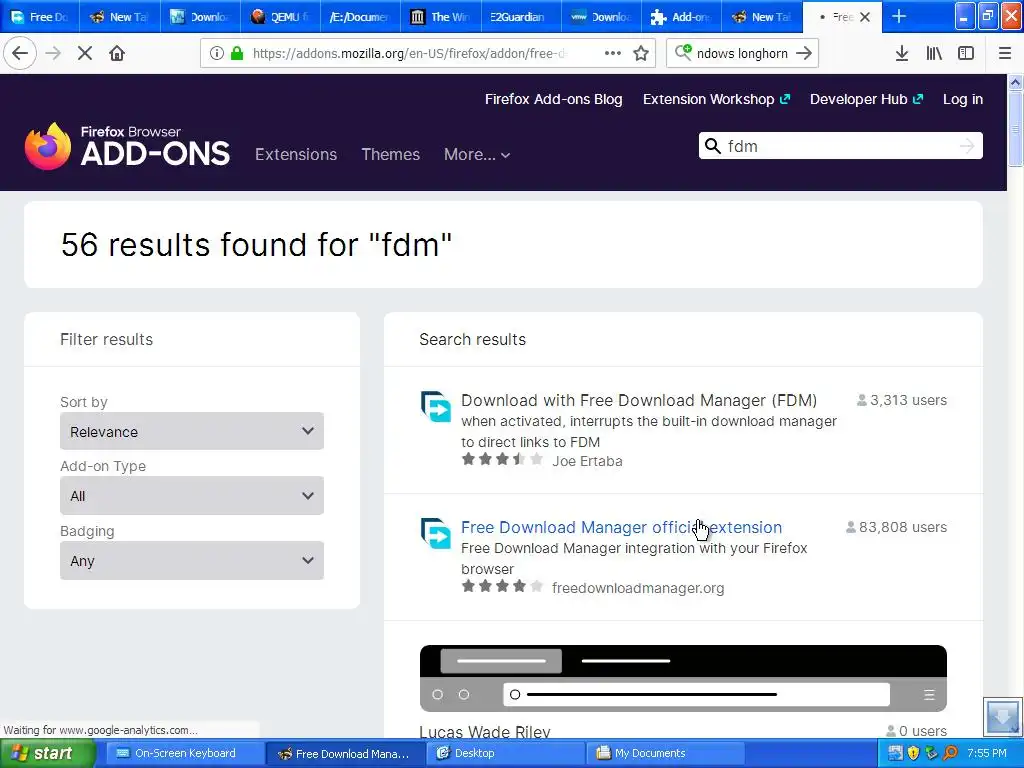1024x768 pixels.
Task: Click Free Download Manager official extension icon
Action: coord(436,533)
